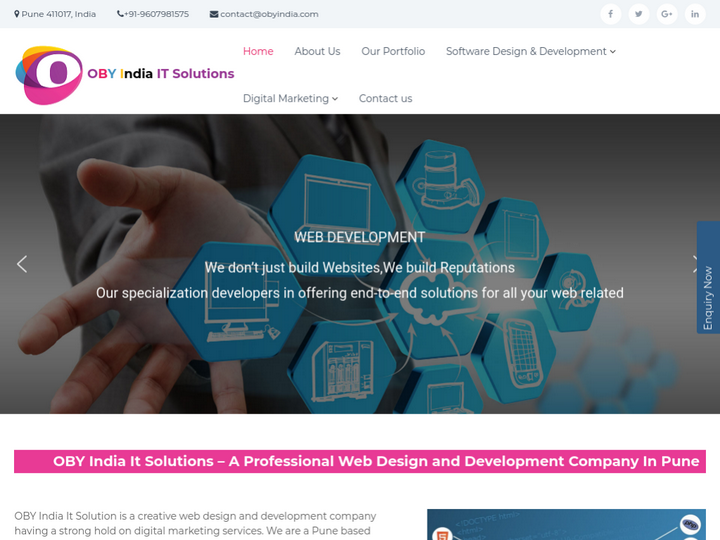The width and height of the screenshot is (720, 540).
Task: Advance slider with the right arrow
Action: tap(695, 264)
